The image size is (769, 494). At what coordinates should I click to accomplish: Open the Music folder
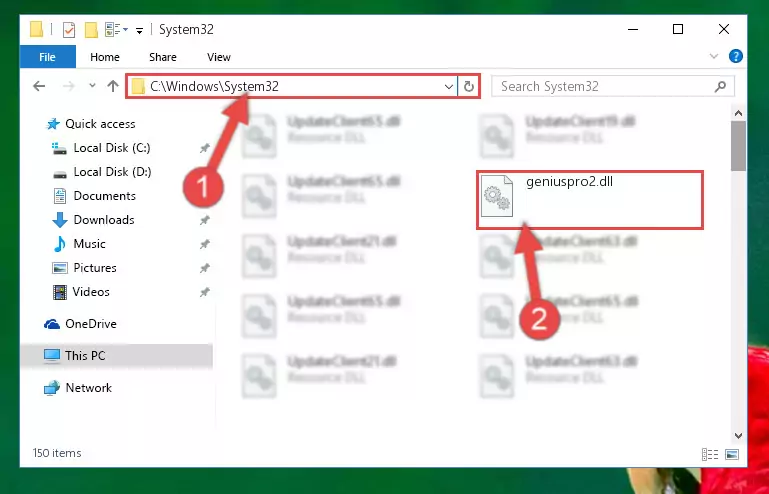pos(89,244)
